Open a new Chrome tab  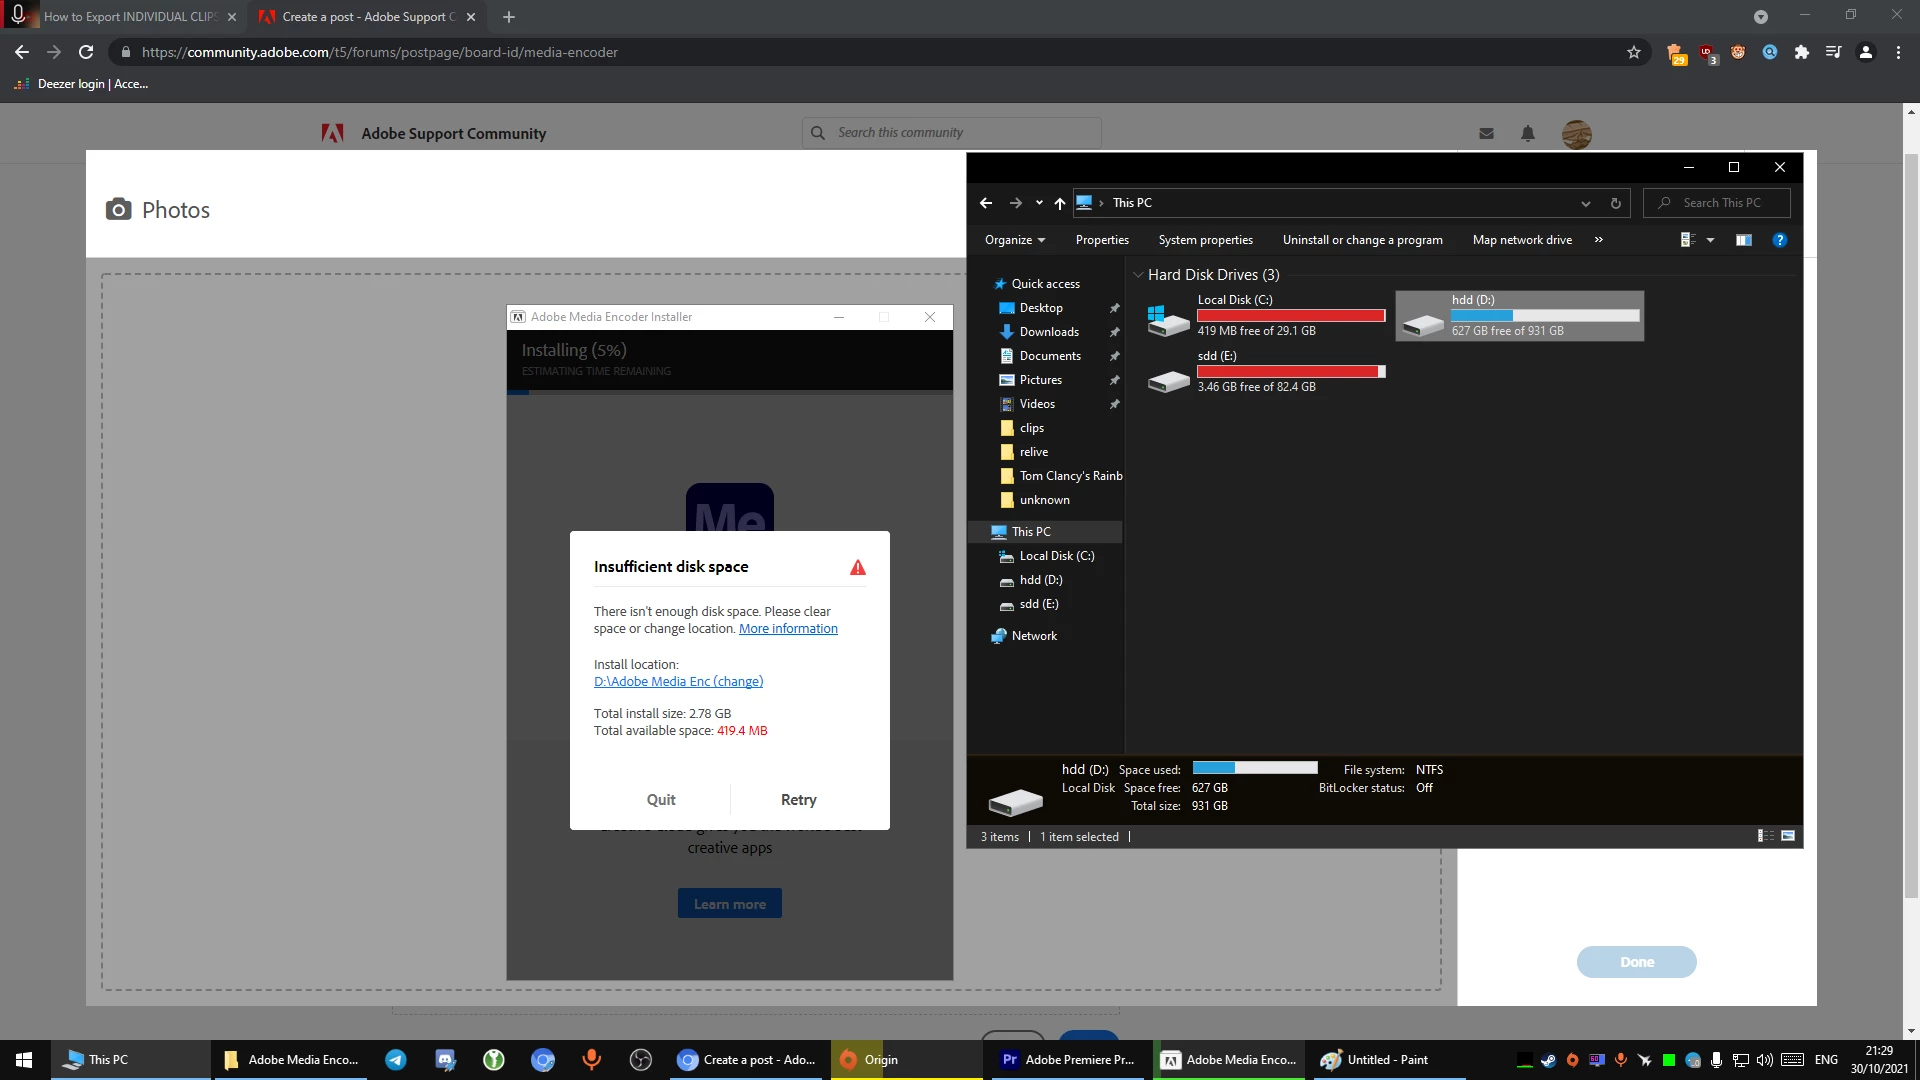click(x=509, y=17)
